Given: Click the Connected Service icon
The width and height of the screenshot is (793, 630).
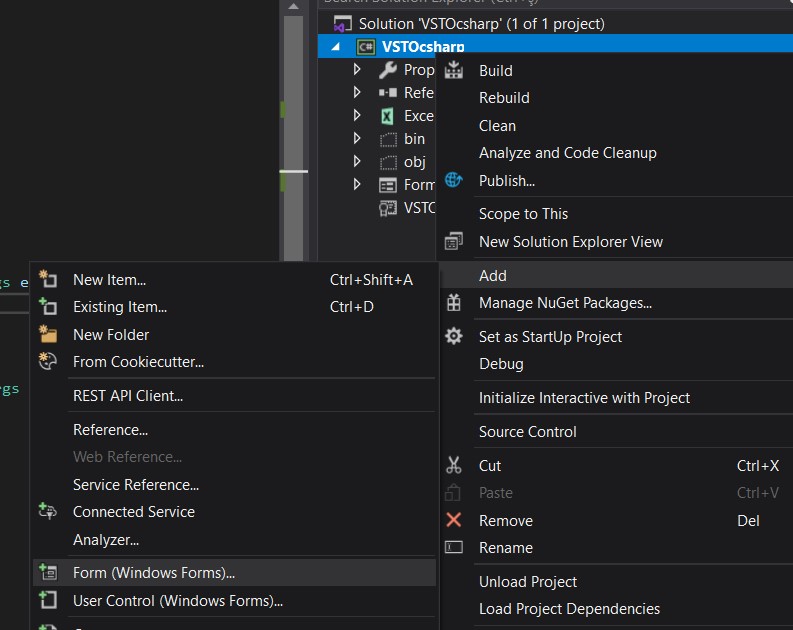Looking at the screenshot, I should coord(48,511).
